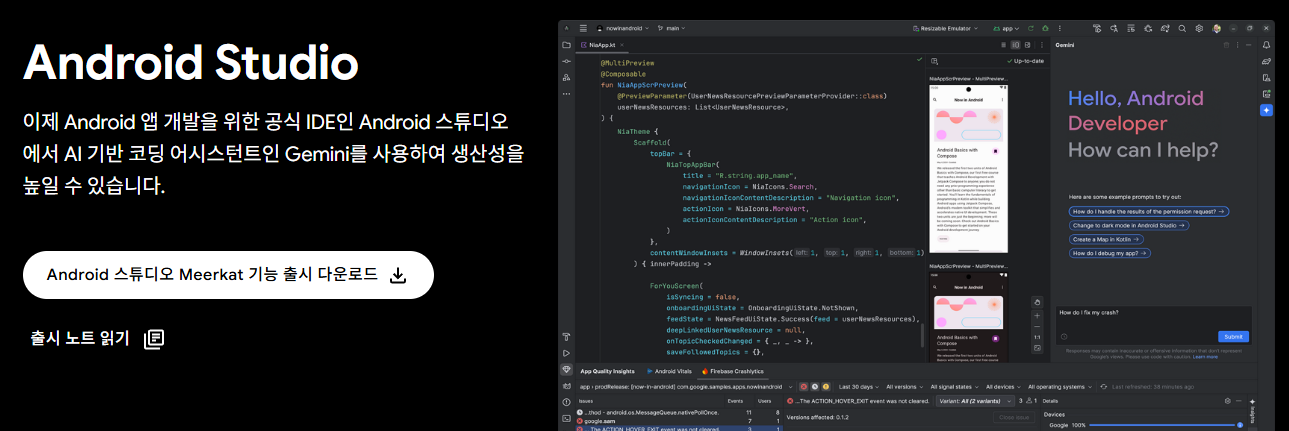Open the release notes link
Screen dimensions: 1289x431
97,338
